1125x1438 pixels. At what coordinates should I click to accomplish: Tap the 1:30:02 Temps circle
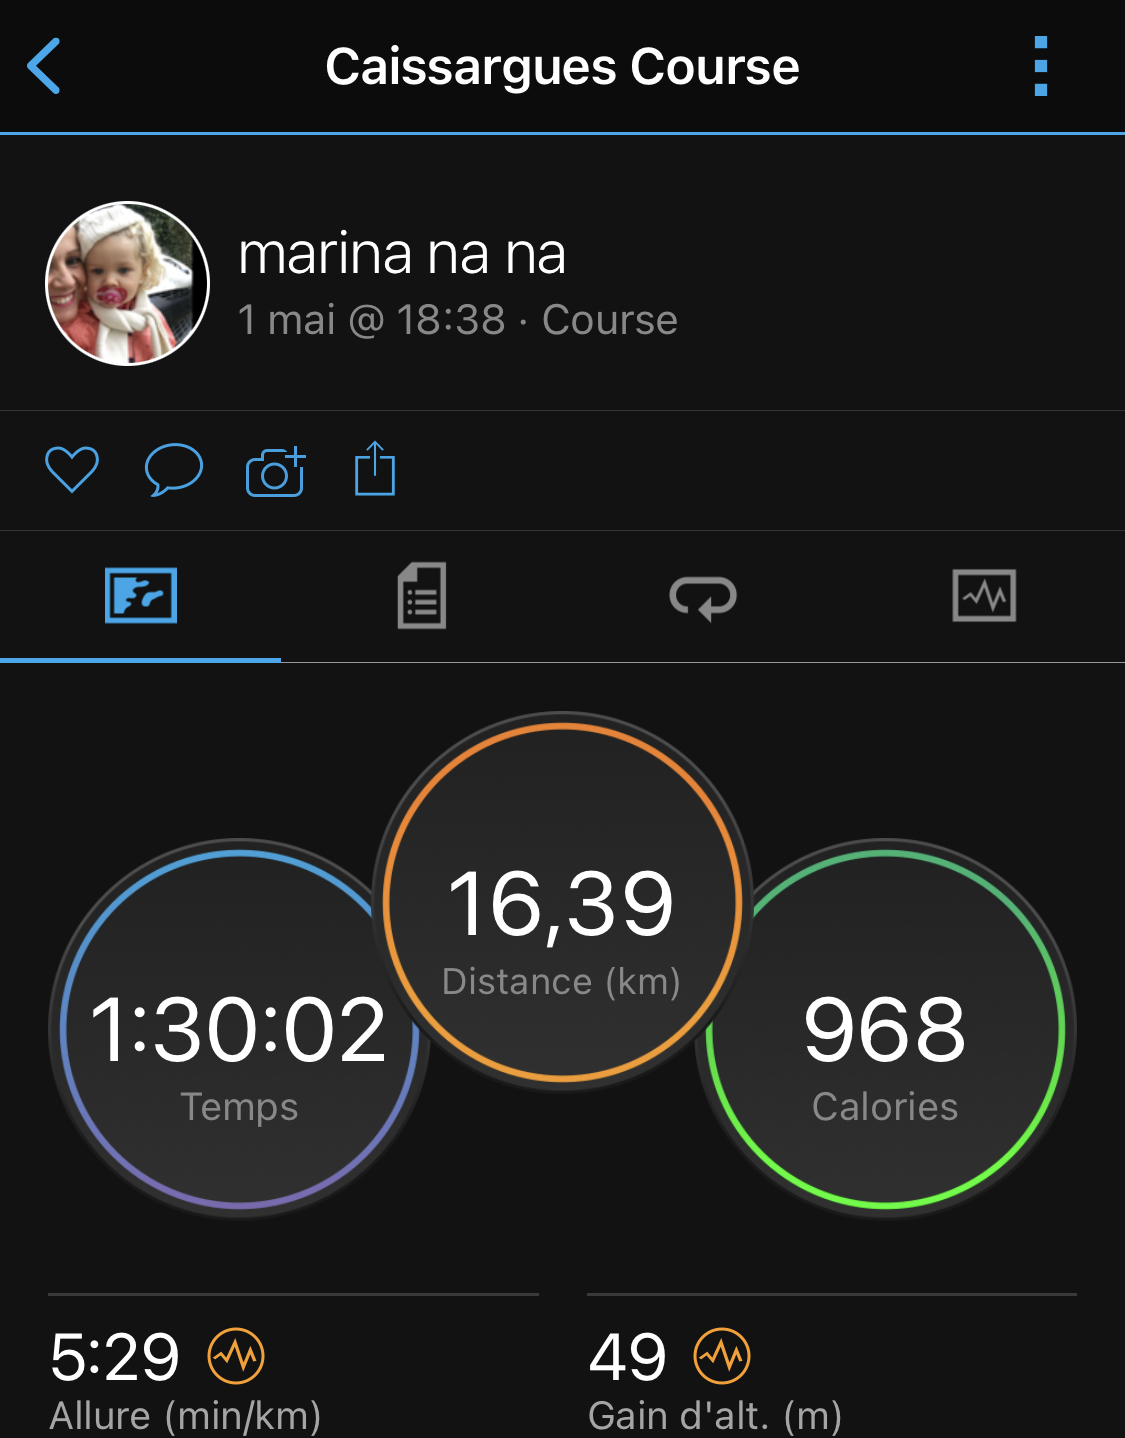point(239,1029)
